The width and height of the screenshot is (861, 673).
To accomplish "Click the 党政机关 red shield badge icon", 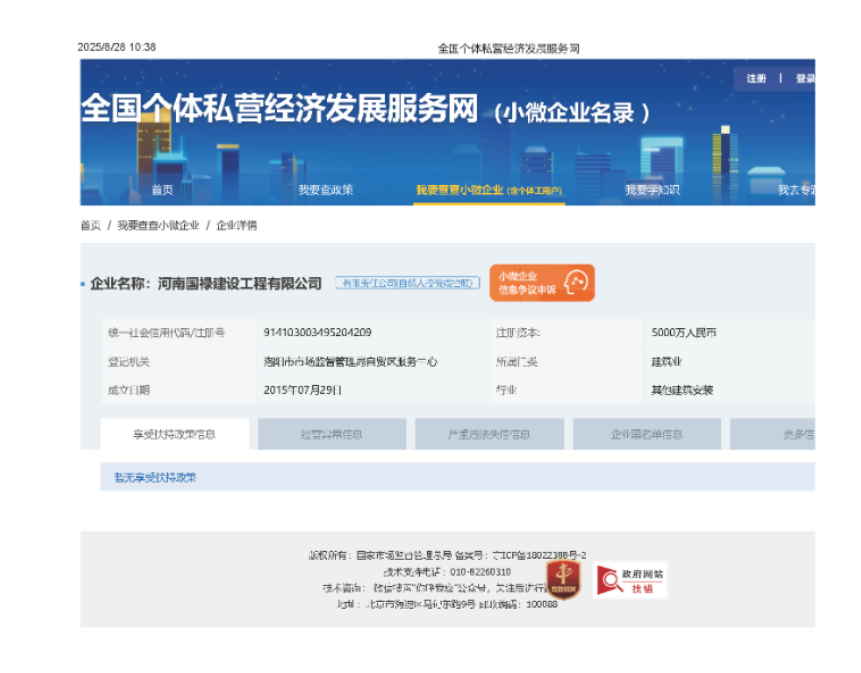I will pos(564,579).
